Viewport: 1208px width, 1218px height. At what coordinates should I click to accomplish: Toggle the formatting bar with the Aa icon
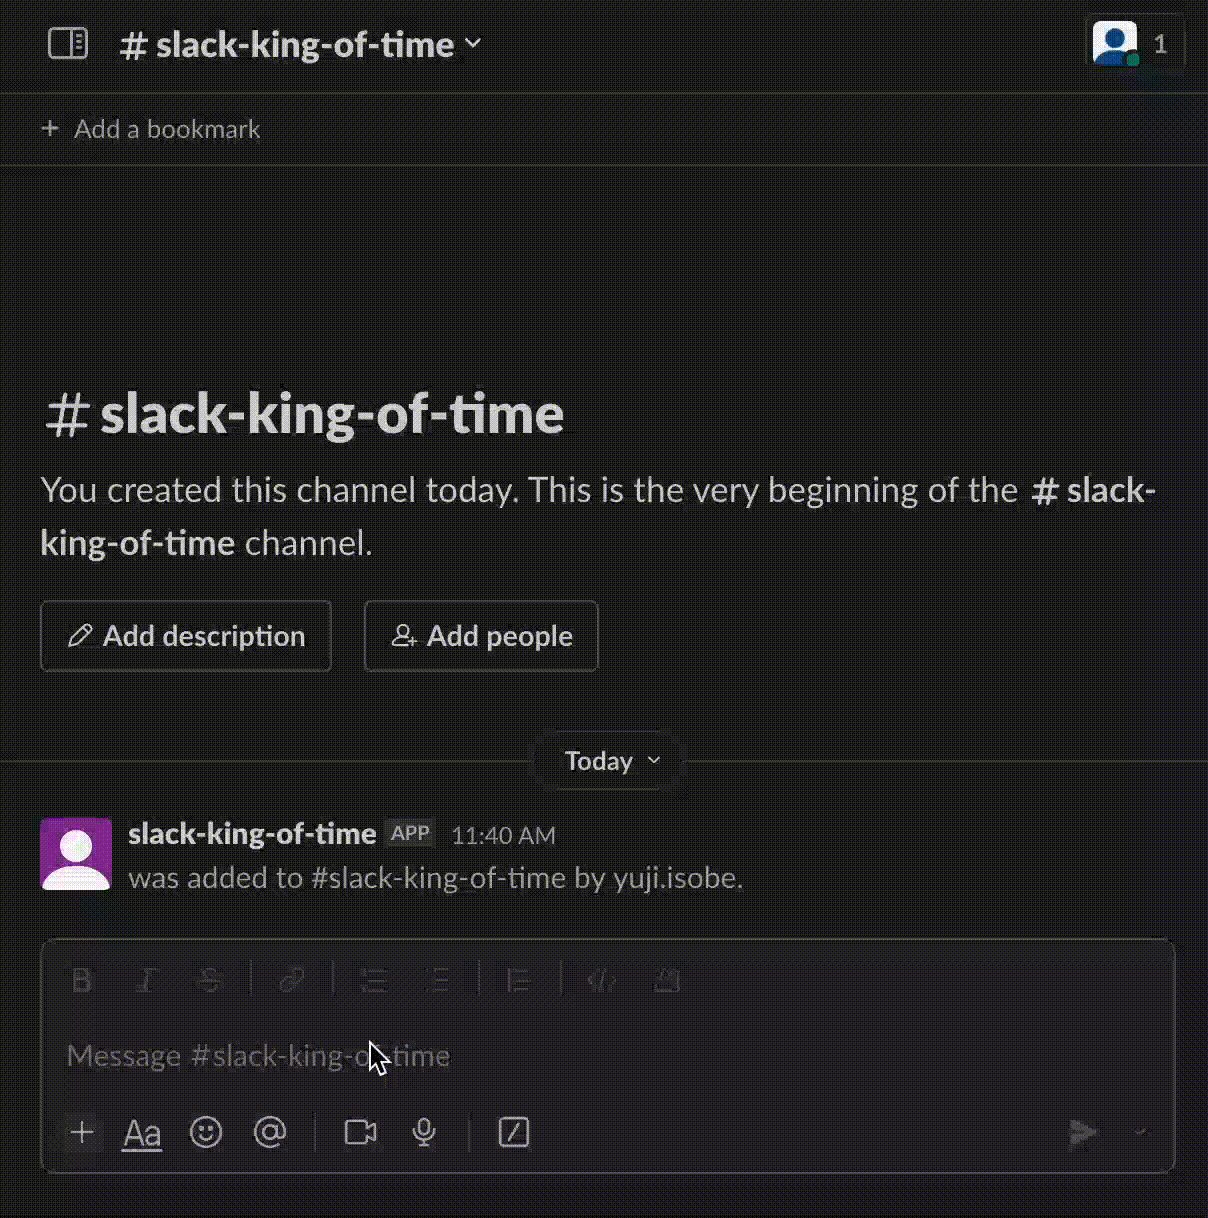tap(141, 1133)
